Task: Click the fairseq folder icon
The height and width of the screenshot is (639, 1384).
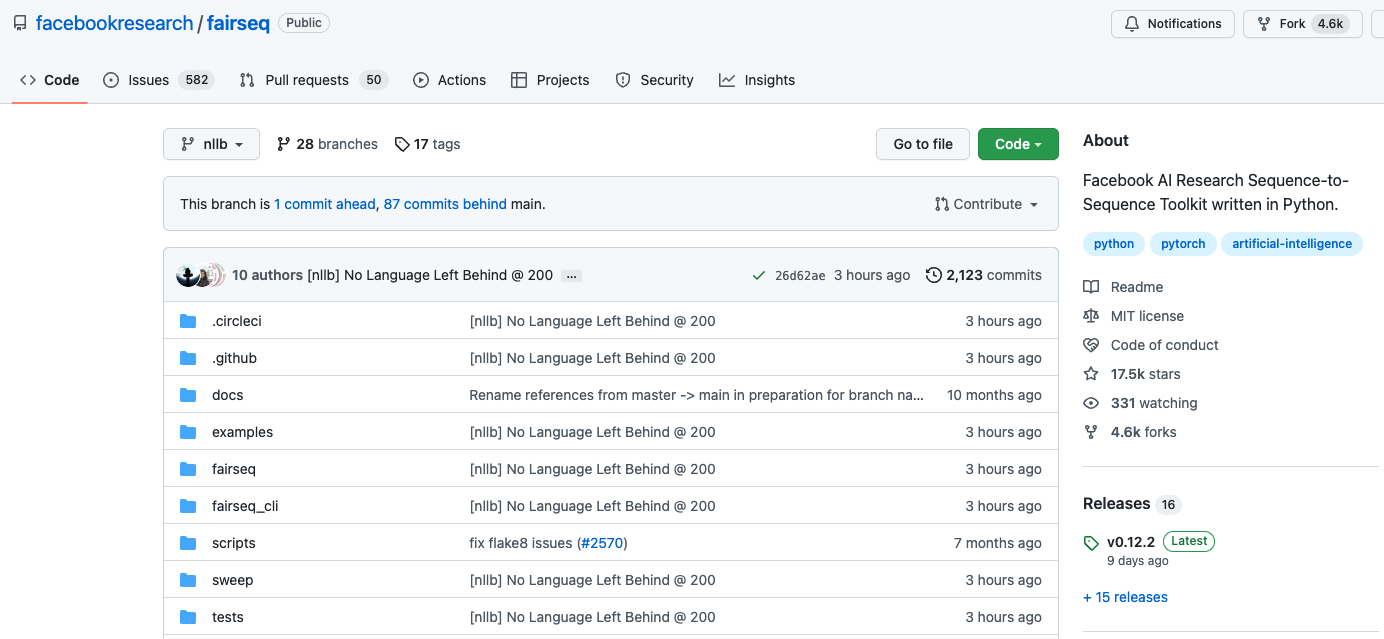Action: (x=188, y=469)
